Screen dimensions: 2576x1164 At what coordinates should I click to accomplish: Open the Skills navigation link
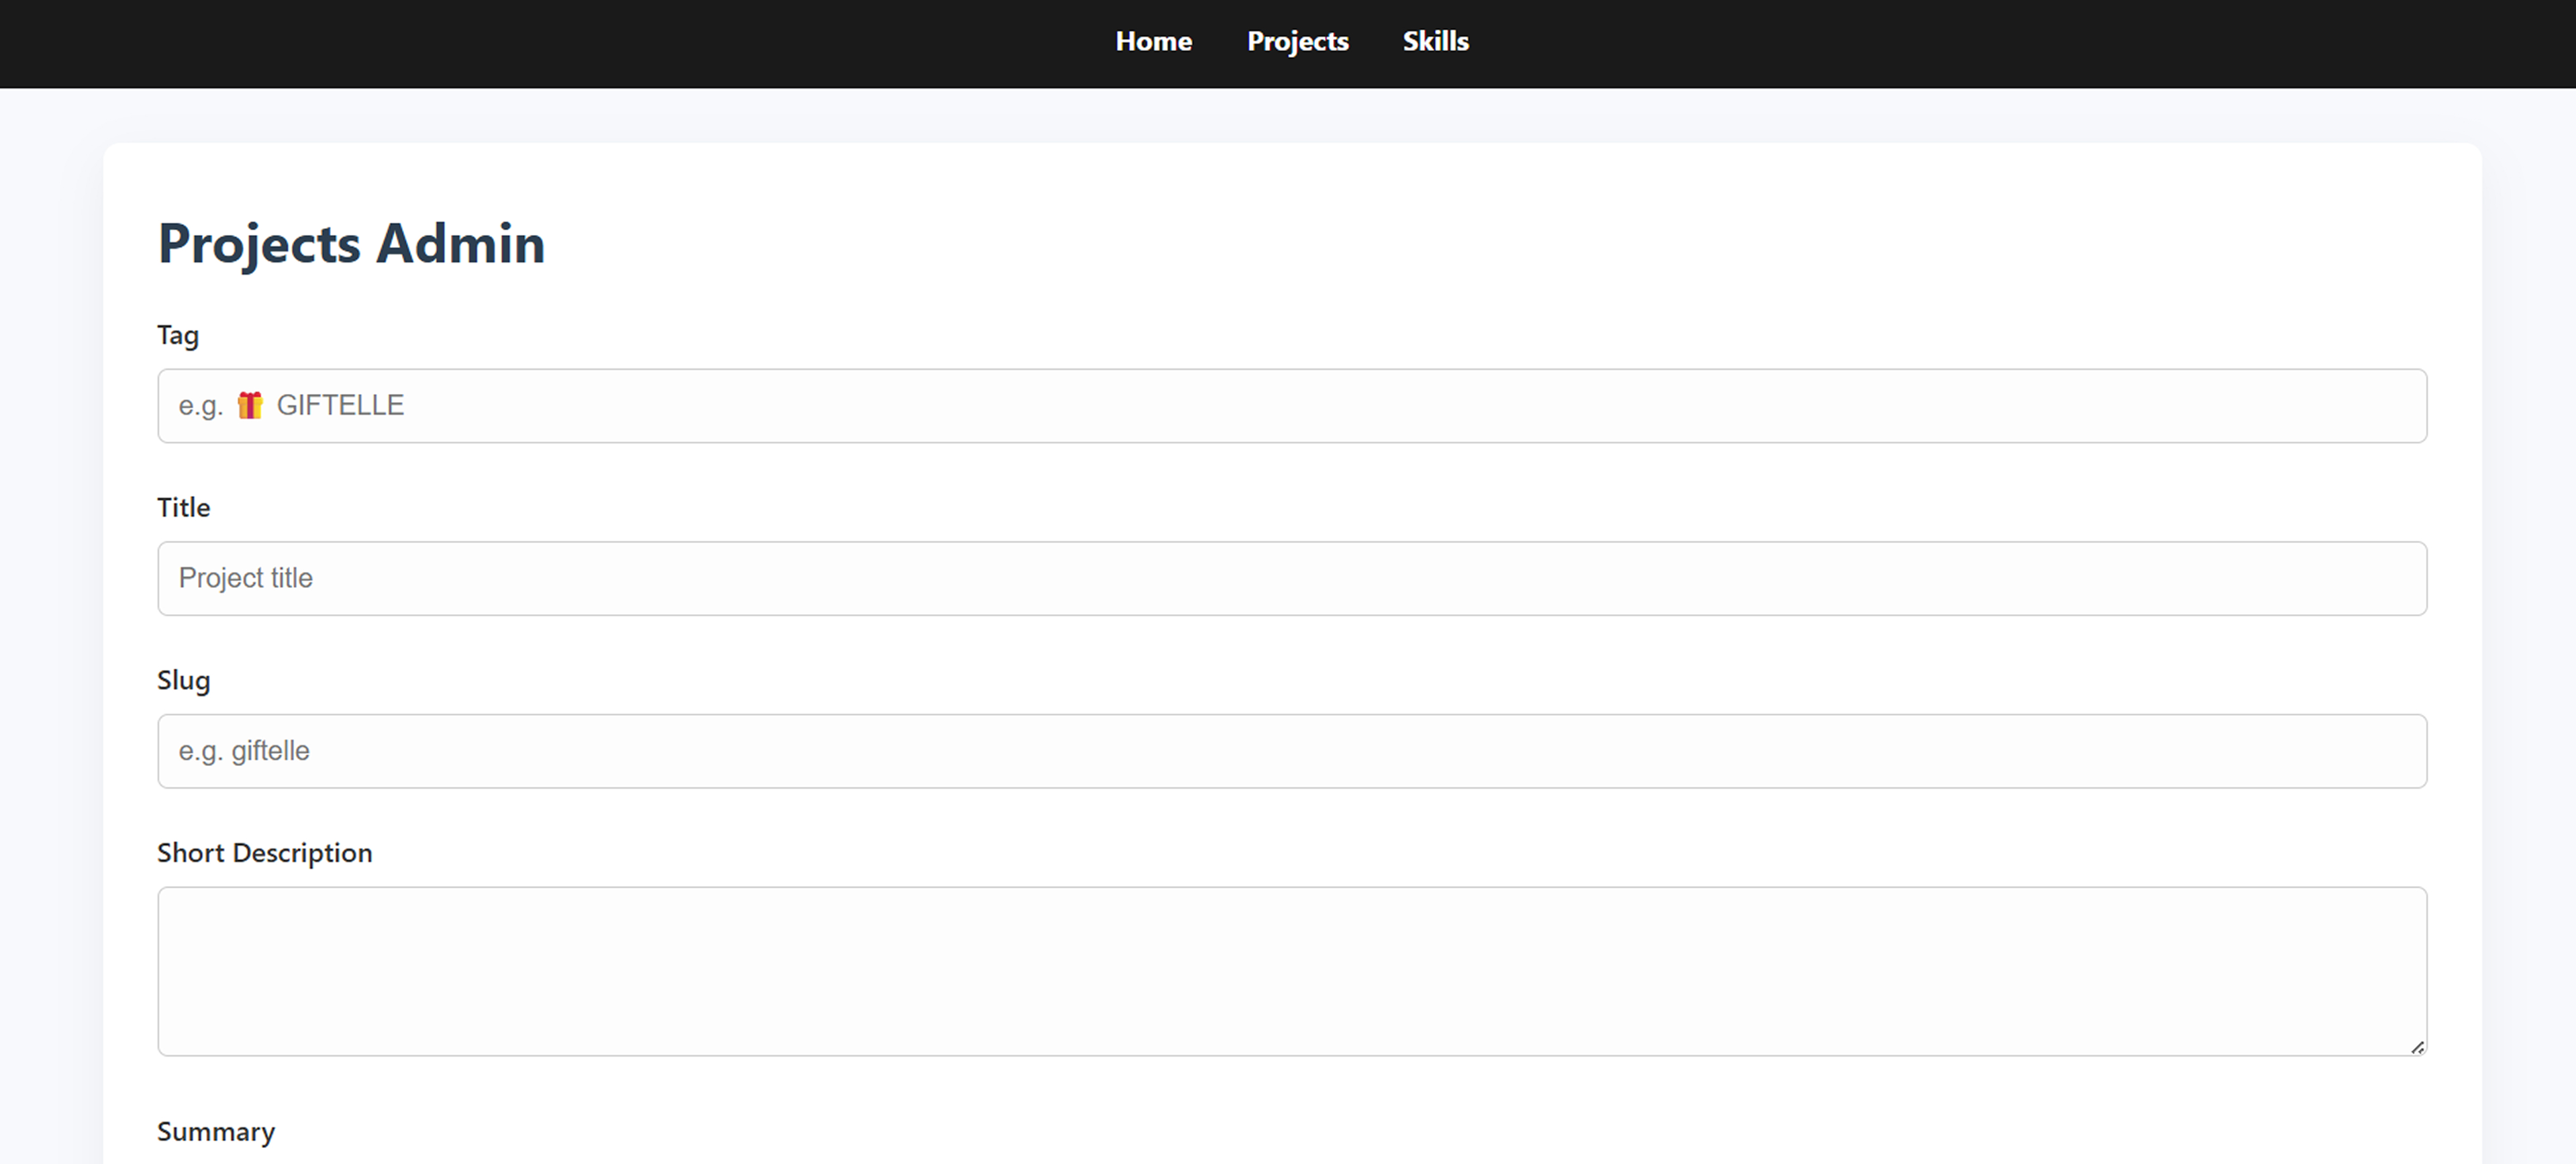pyautogui.click(x=1435, y=41)
